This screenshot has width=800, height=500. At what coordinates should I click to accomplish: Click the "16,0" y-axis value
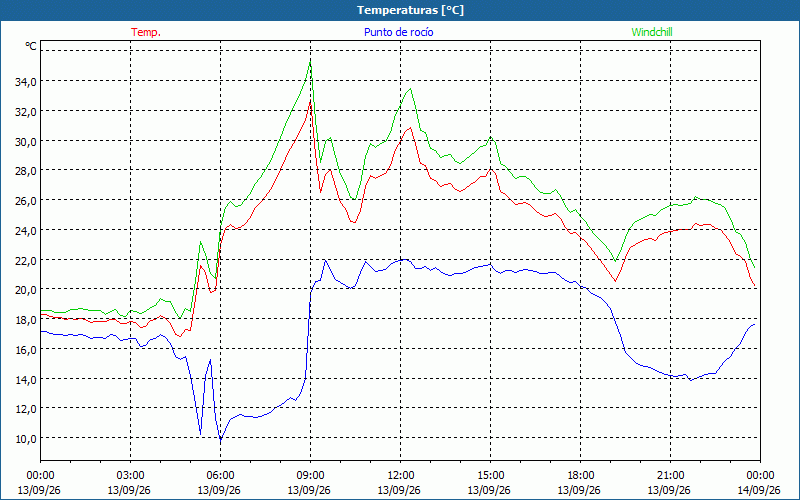tap(26, 349)
